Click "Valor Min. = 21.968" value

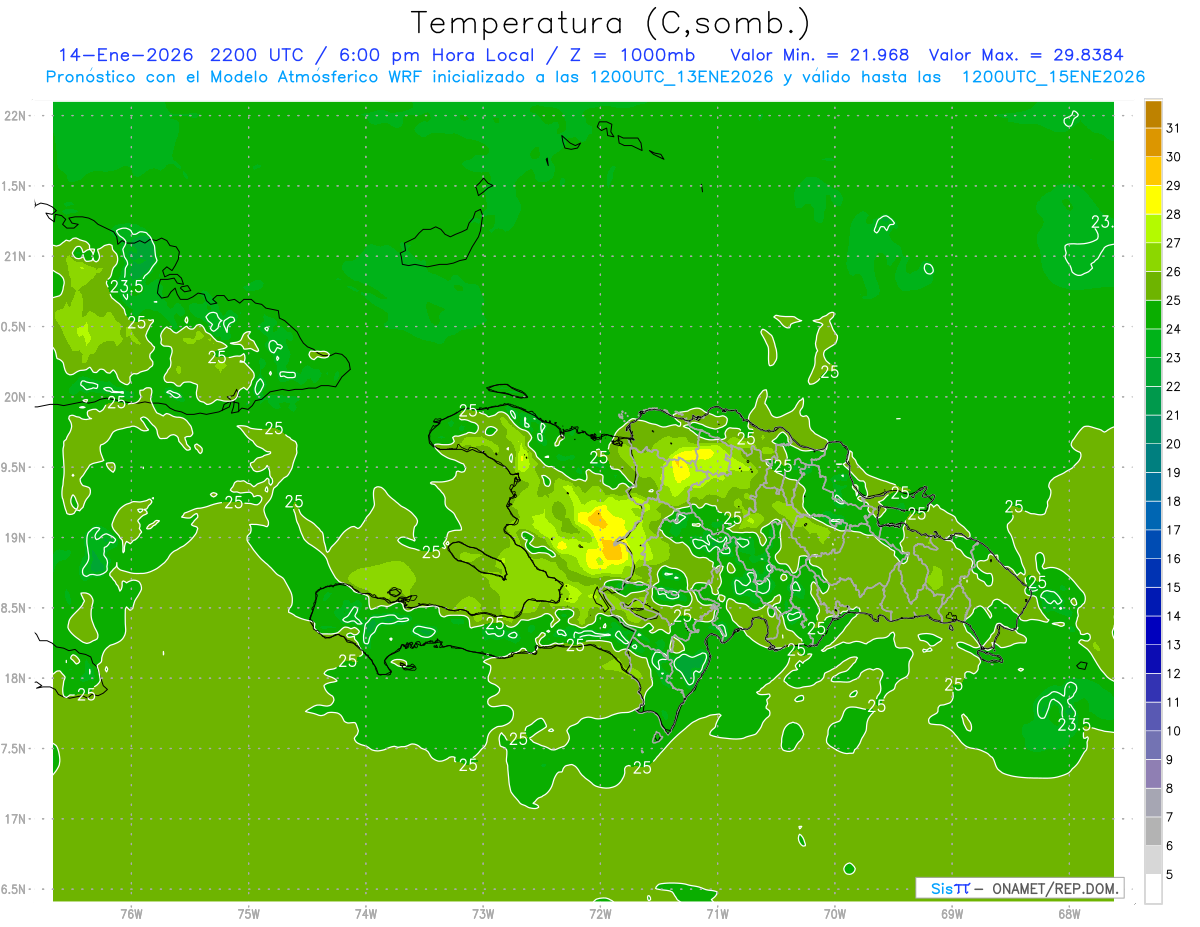[820, 55]
